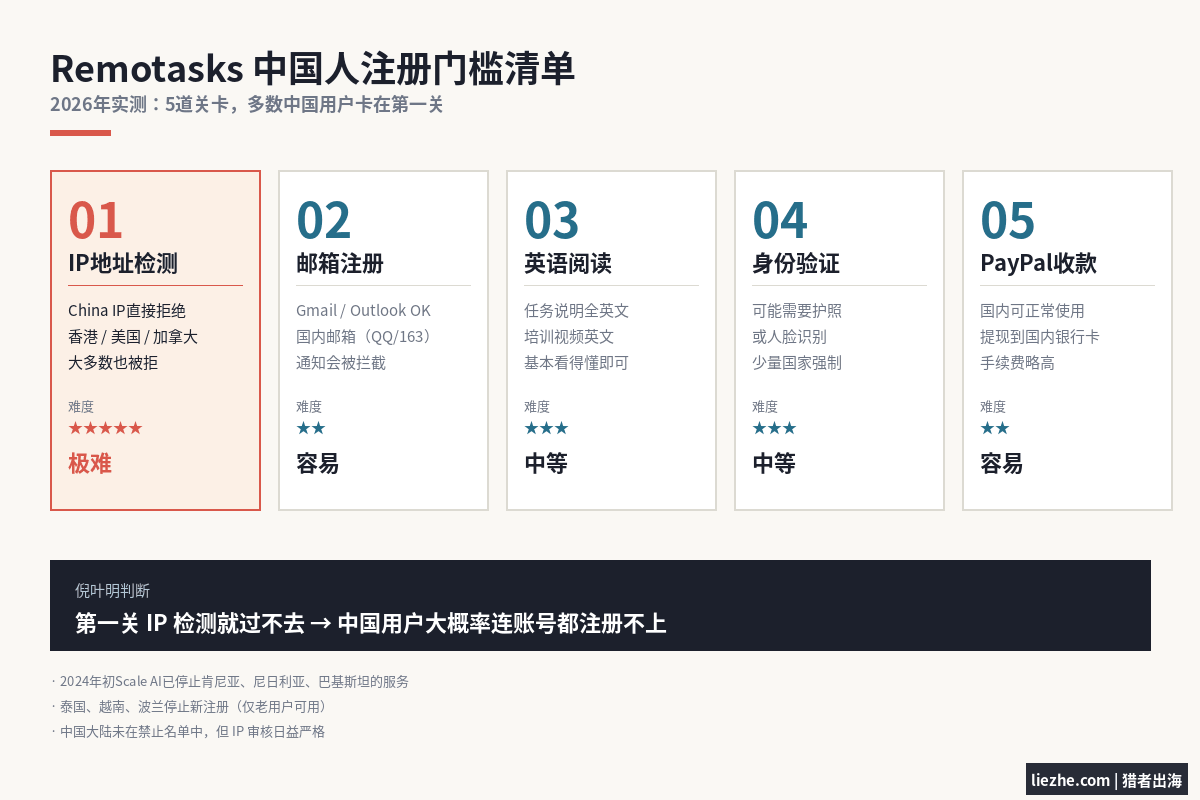Image resolution: width=1200 pixels, height=800 pixels.
Task: Click the subtitle '2026年实测：5道关卡'
Action: tap(139, 104)
